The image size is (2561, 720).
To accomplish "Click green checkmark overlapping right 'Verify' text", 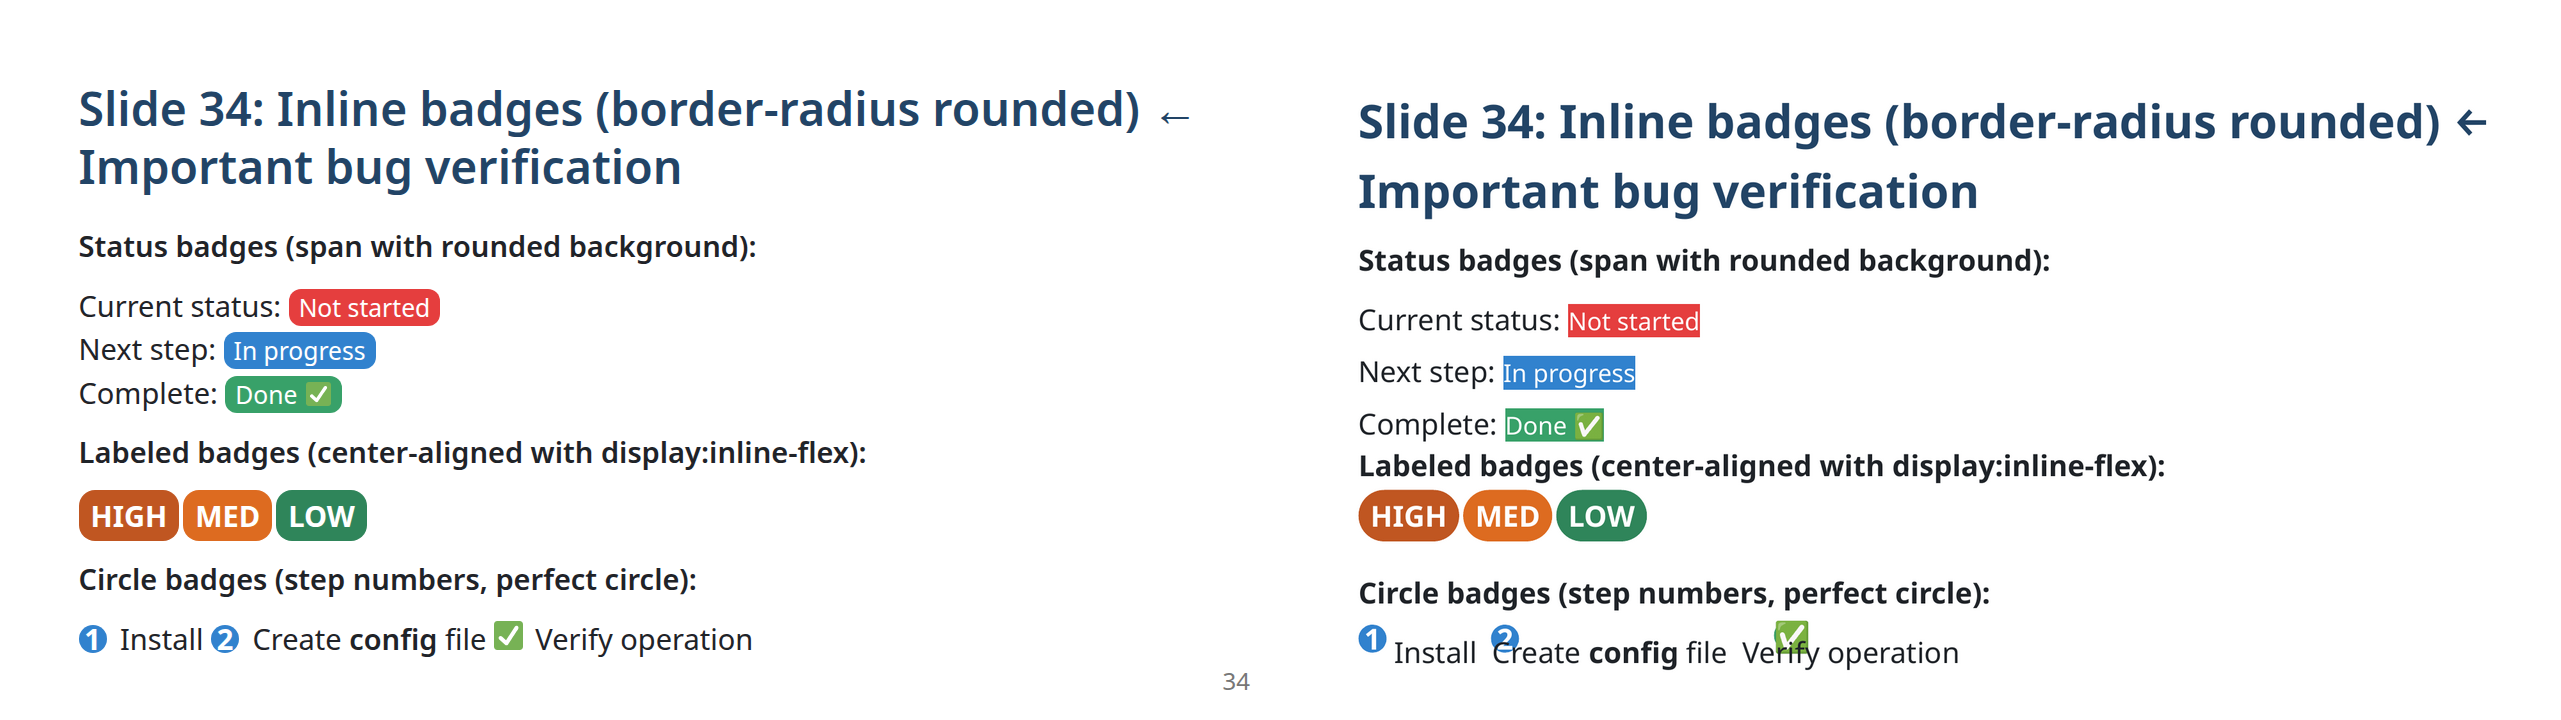I will point(1790,636).
